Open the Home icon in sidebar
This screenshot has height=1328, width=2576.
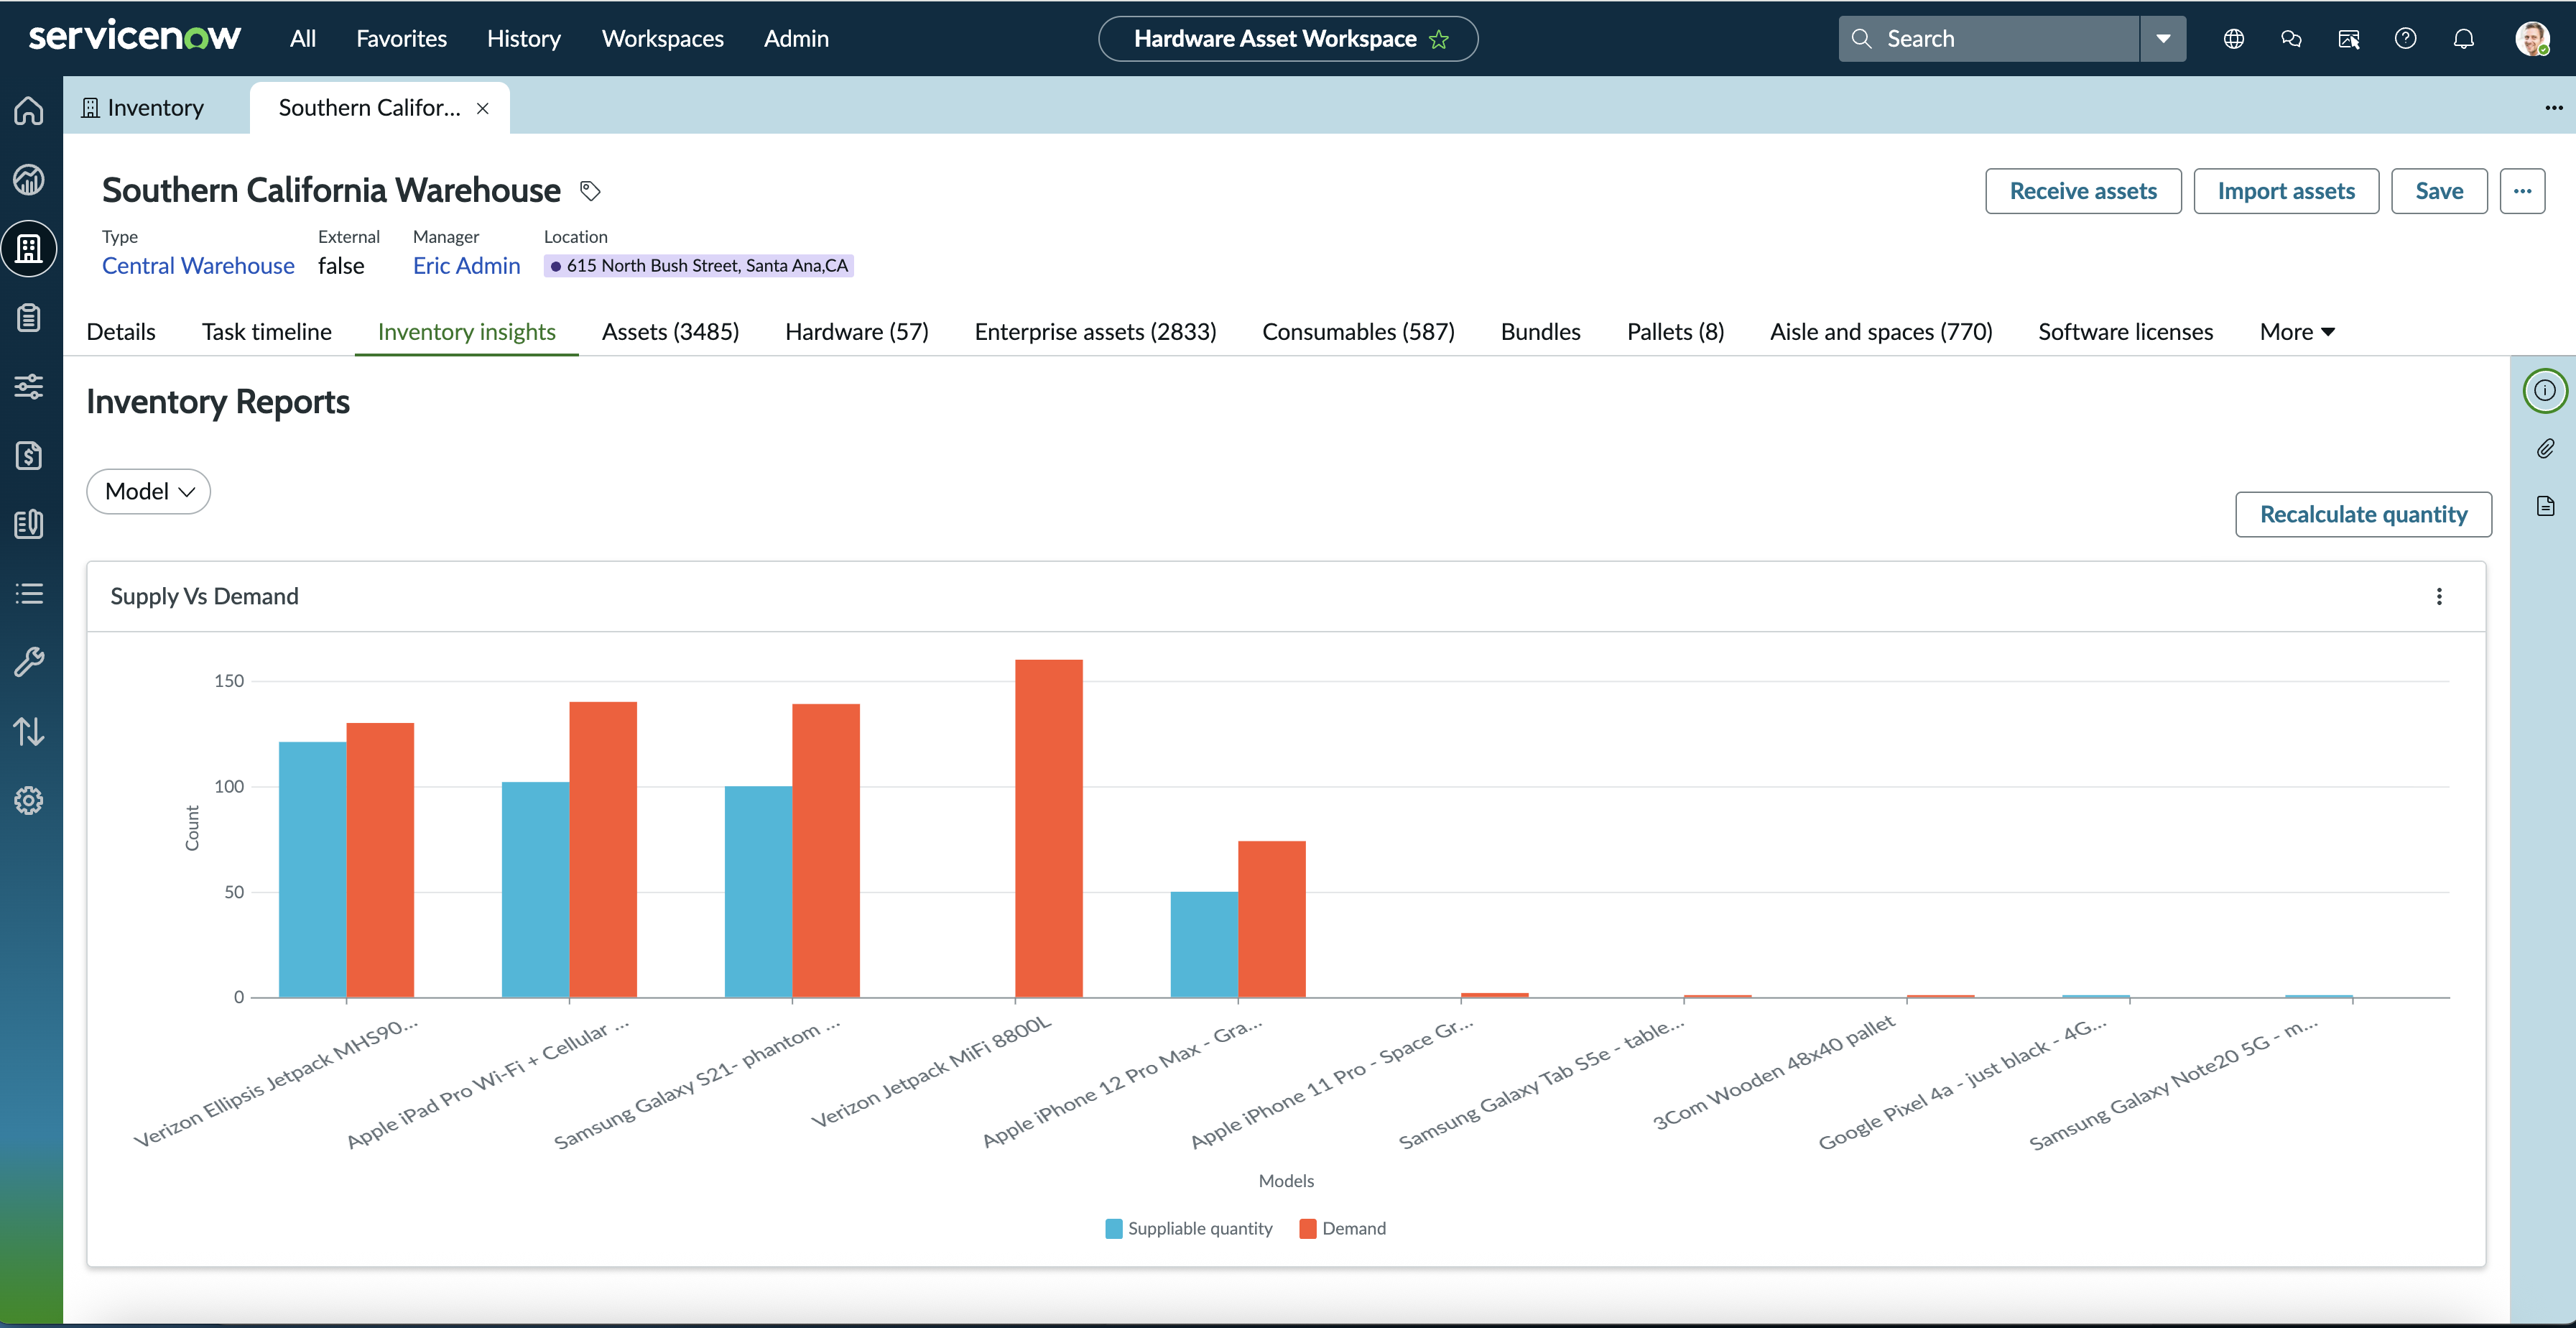[29, 110]
